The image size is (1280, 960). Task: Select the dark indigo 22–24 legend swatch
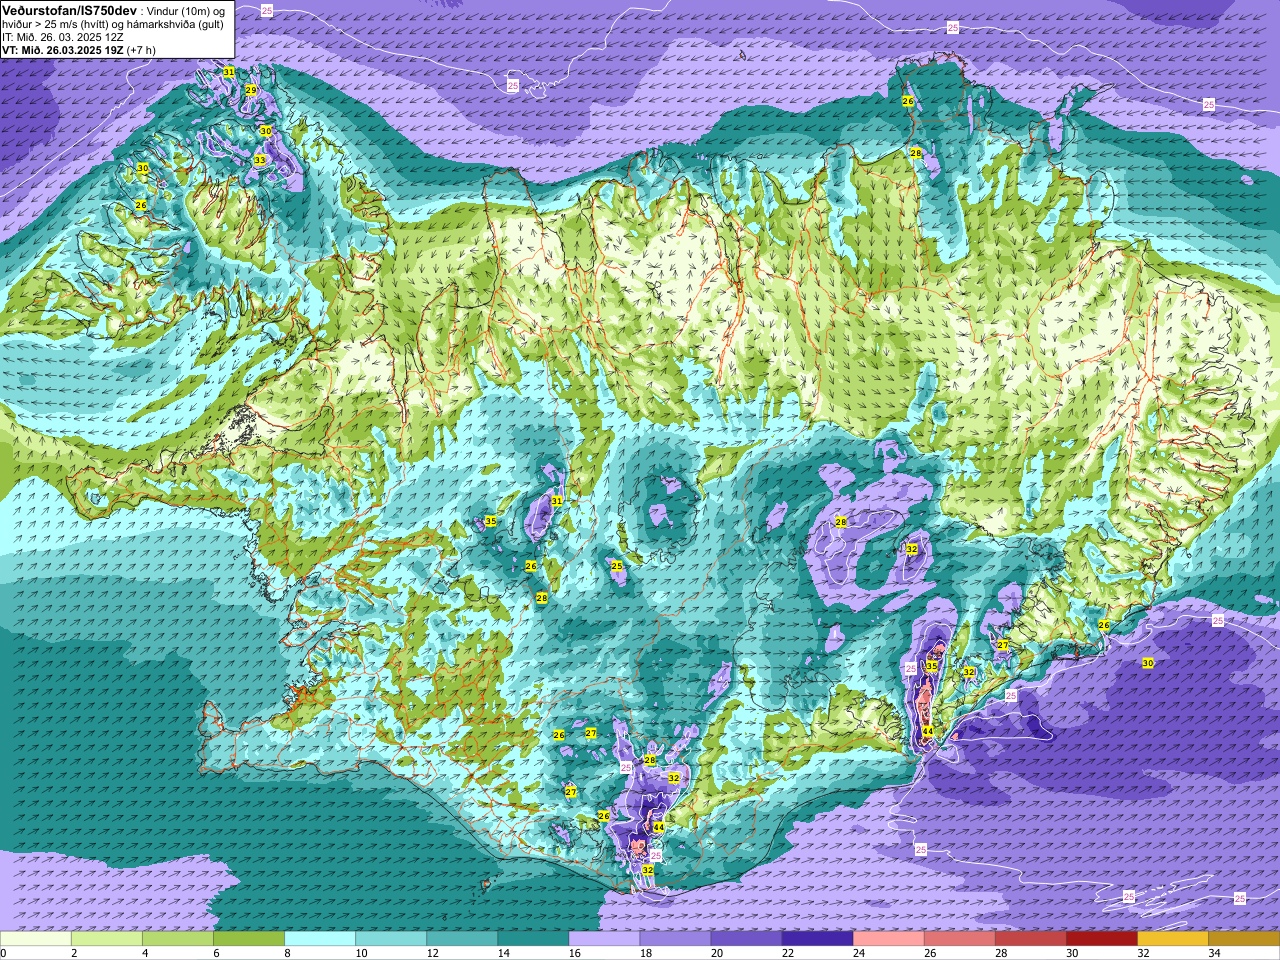(x=817, y=939)
